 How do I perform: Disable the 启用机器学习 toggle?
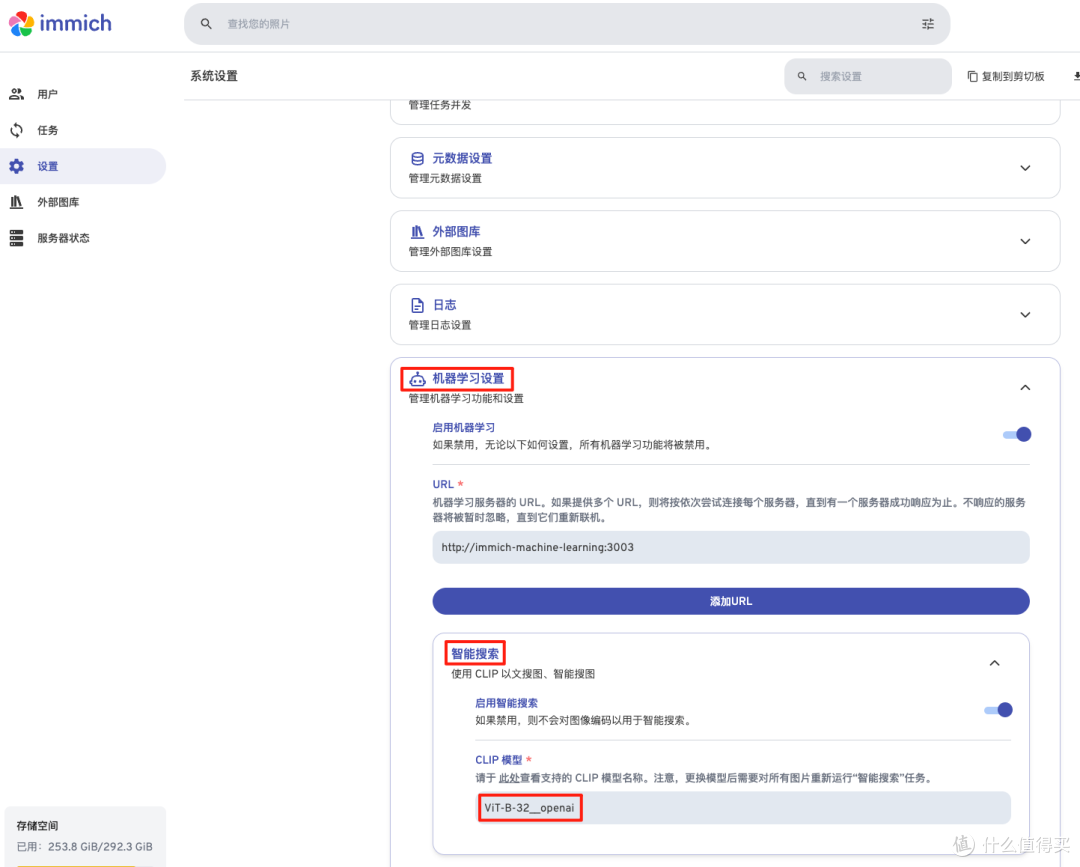pyautogui.click(x=1017, y=435)
